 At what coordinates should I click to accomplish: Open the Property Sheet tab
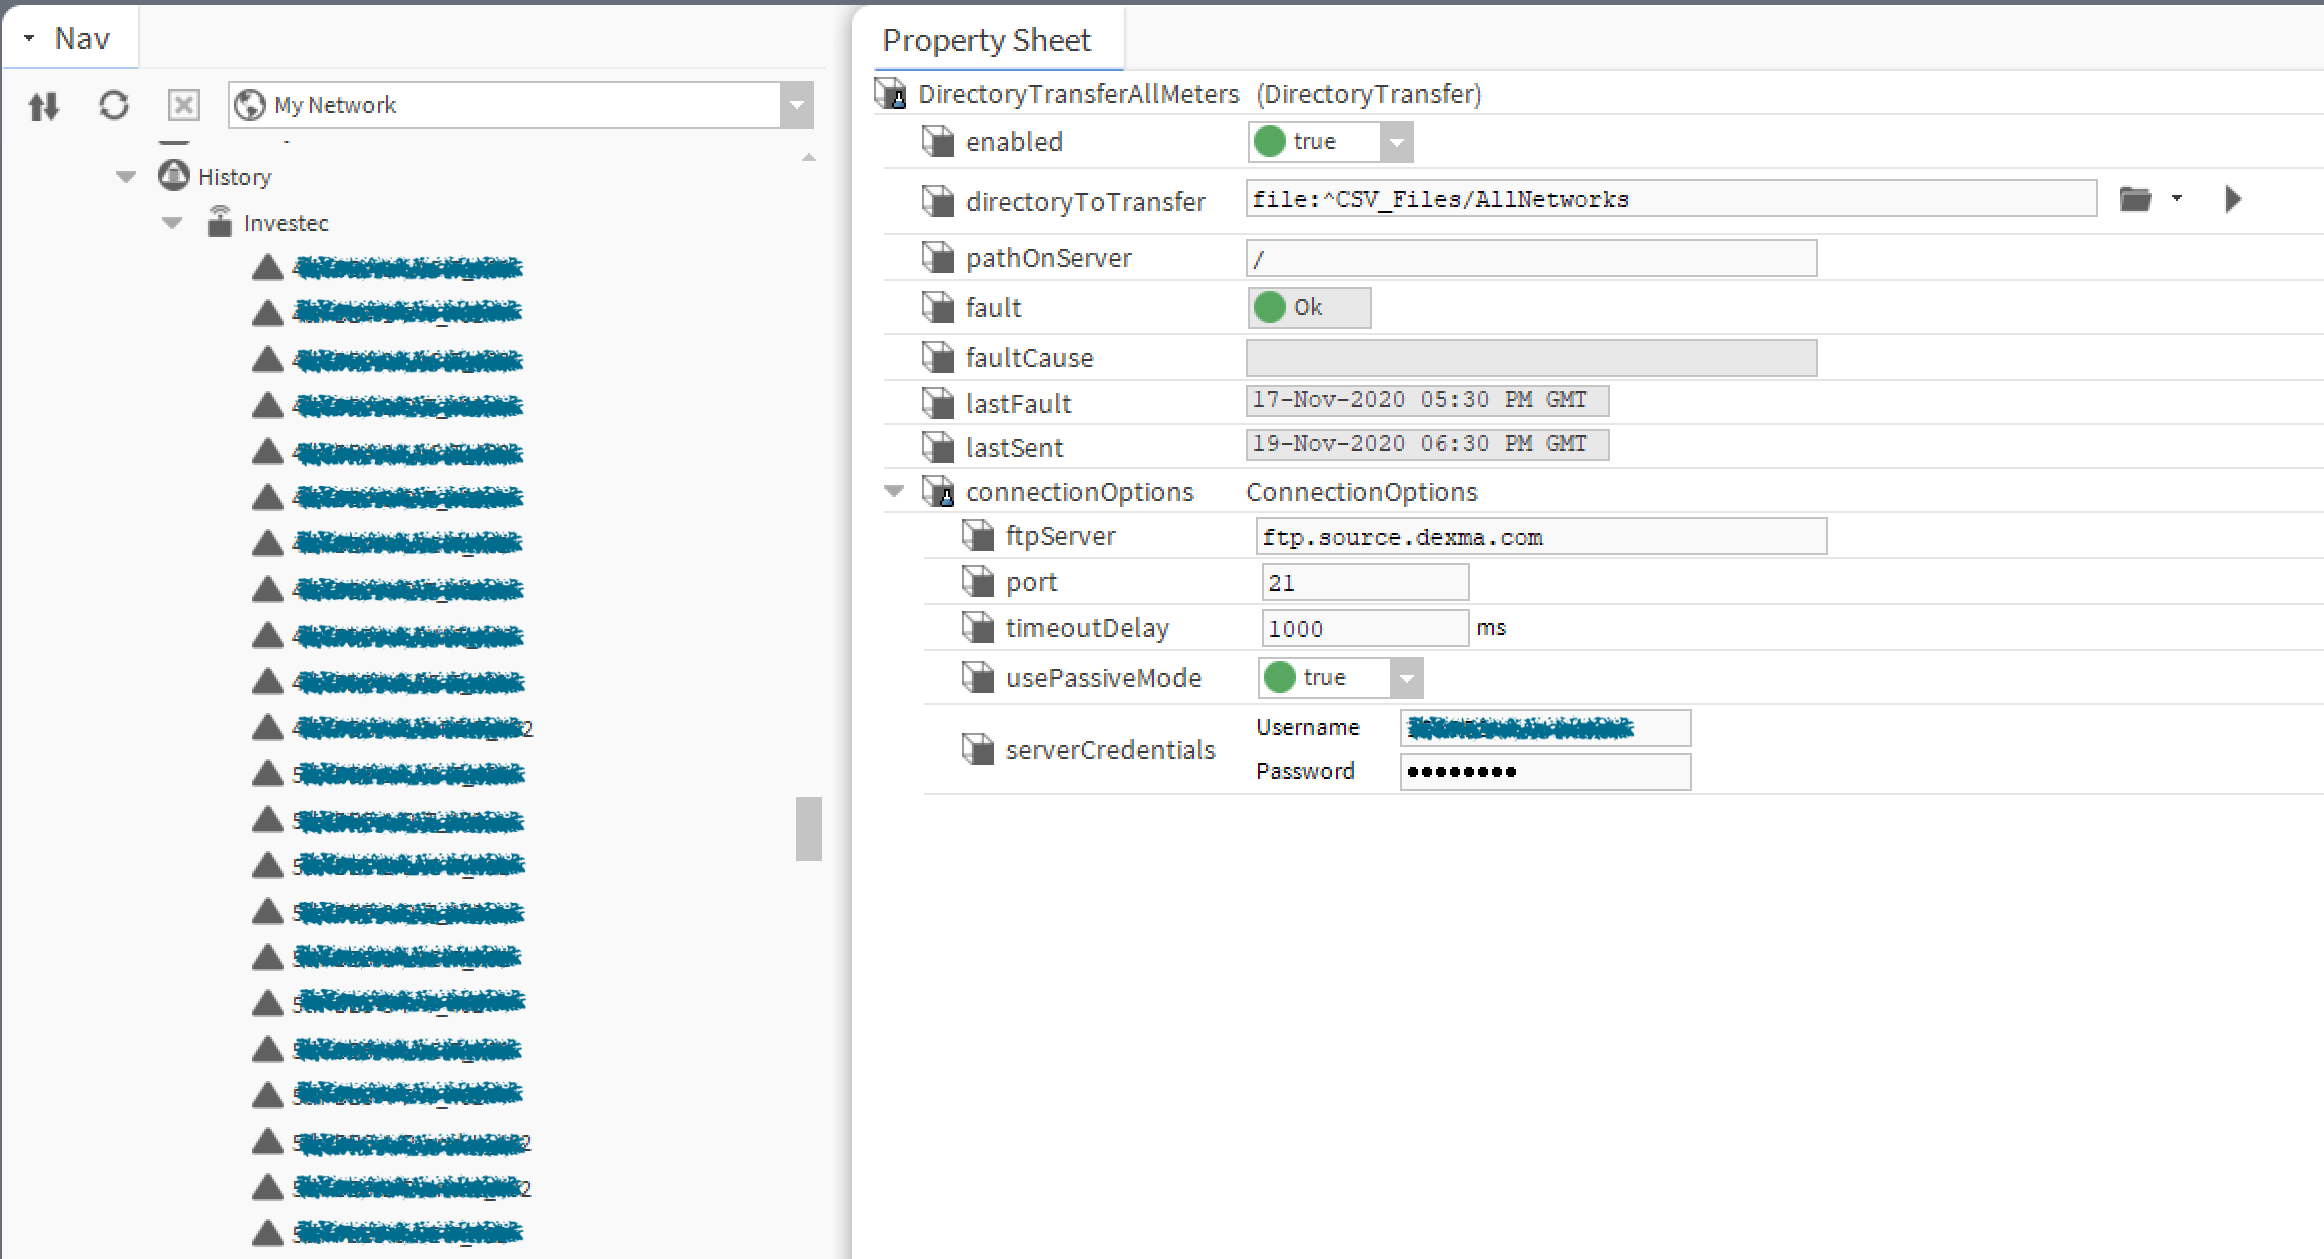point(987,40)
